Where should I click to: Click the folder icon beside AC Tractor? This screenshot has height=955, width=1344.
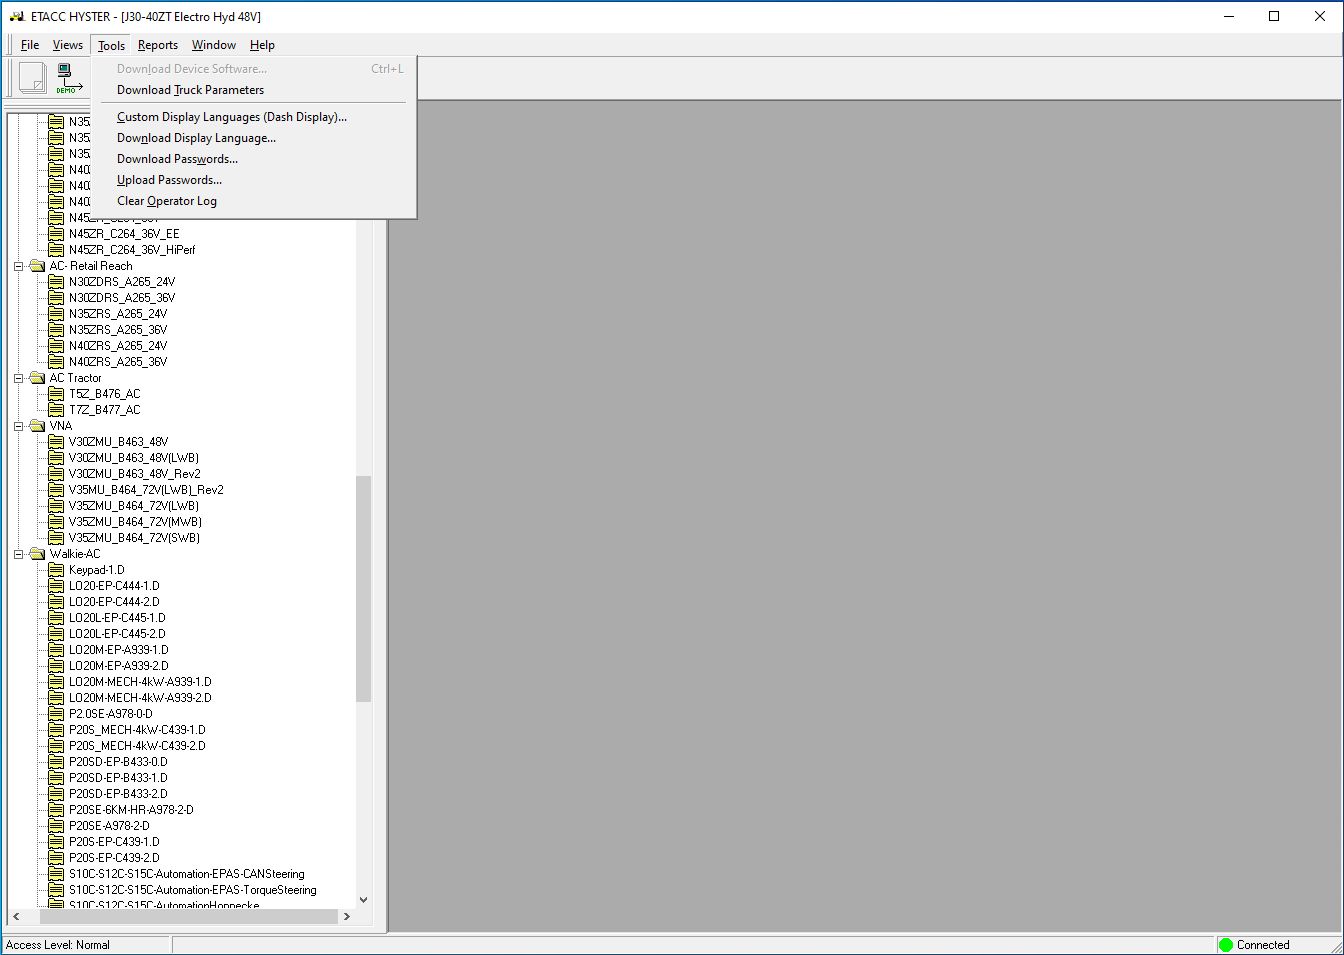click(38, 378)
